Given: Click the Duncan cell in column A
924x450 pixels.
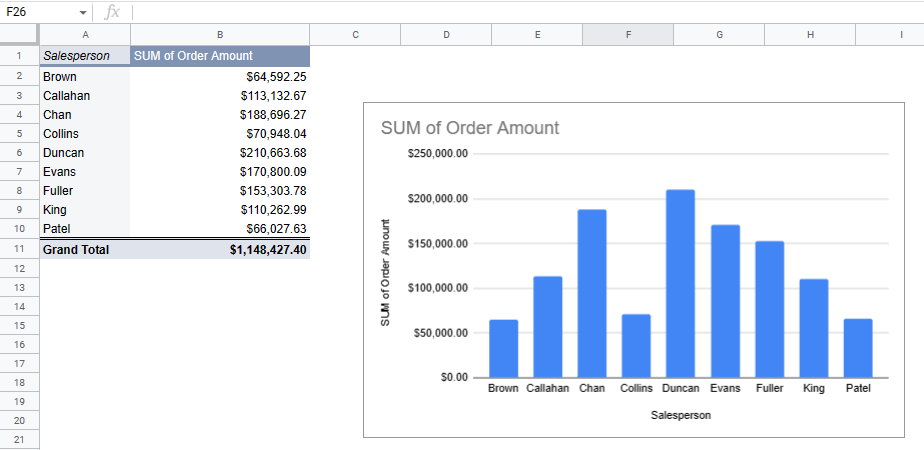Looking at the screenshot, I should click(x=84, y=153).
